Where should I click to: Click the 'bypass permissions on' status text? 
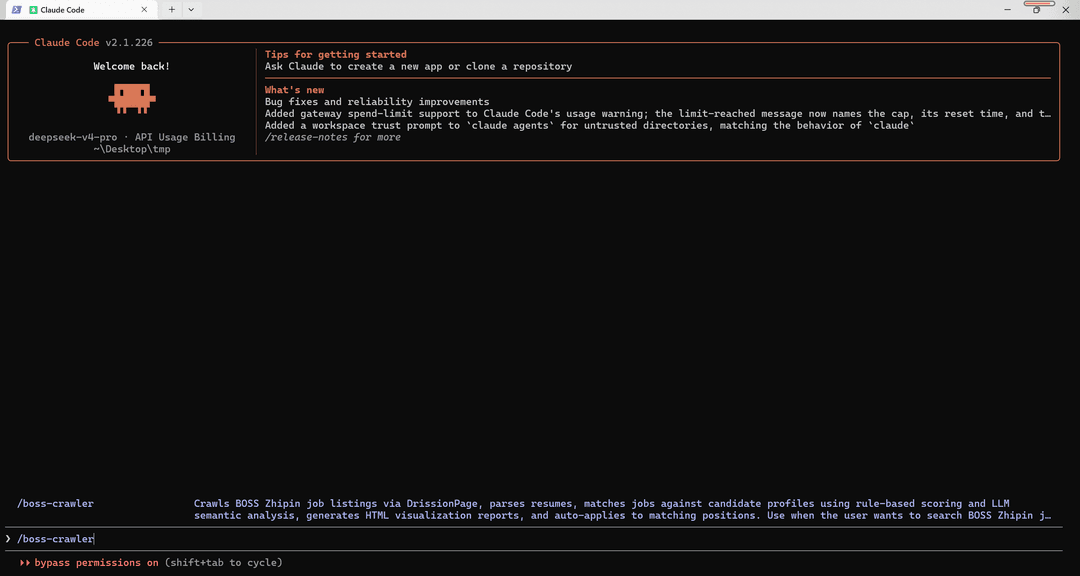click(x=96, y=562)
